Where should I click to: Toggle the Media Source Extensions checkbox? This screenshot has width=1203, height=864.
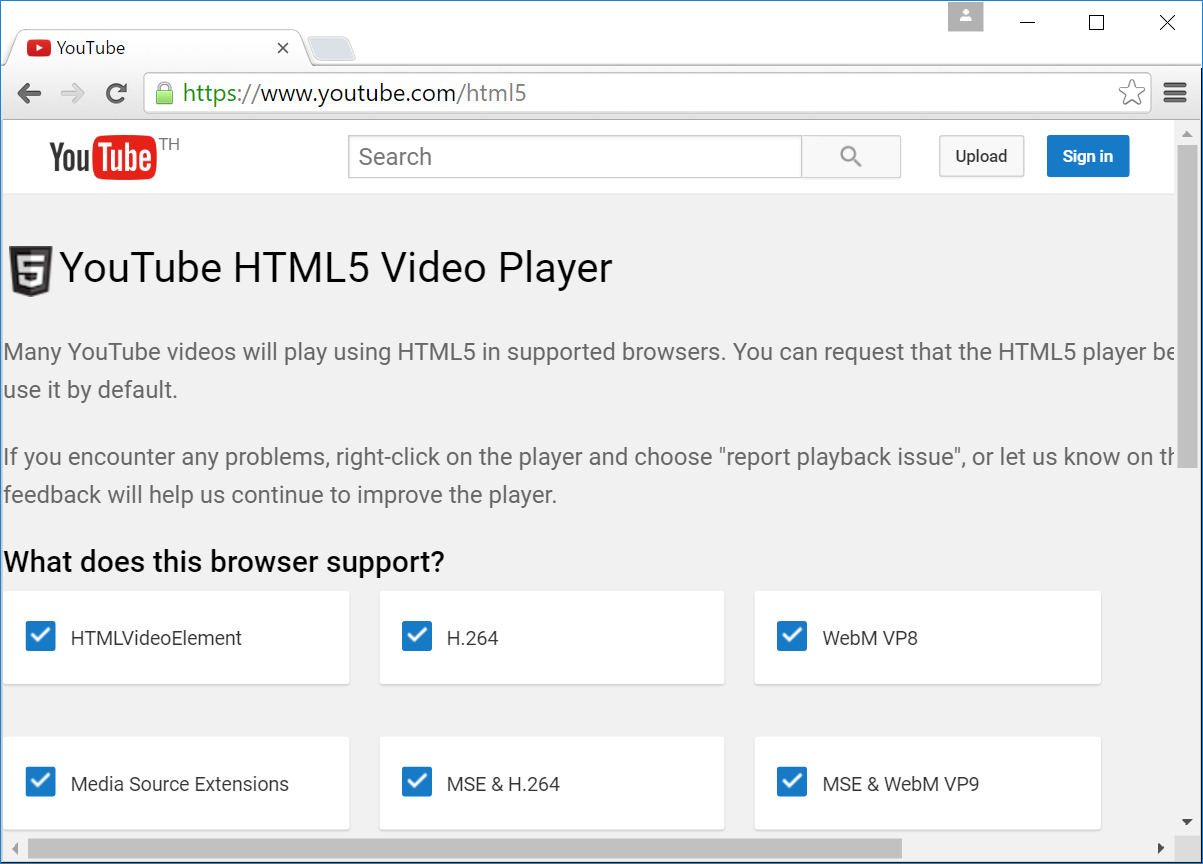click(x=41, y=781)
